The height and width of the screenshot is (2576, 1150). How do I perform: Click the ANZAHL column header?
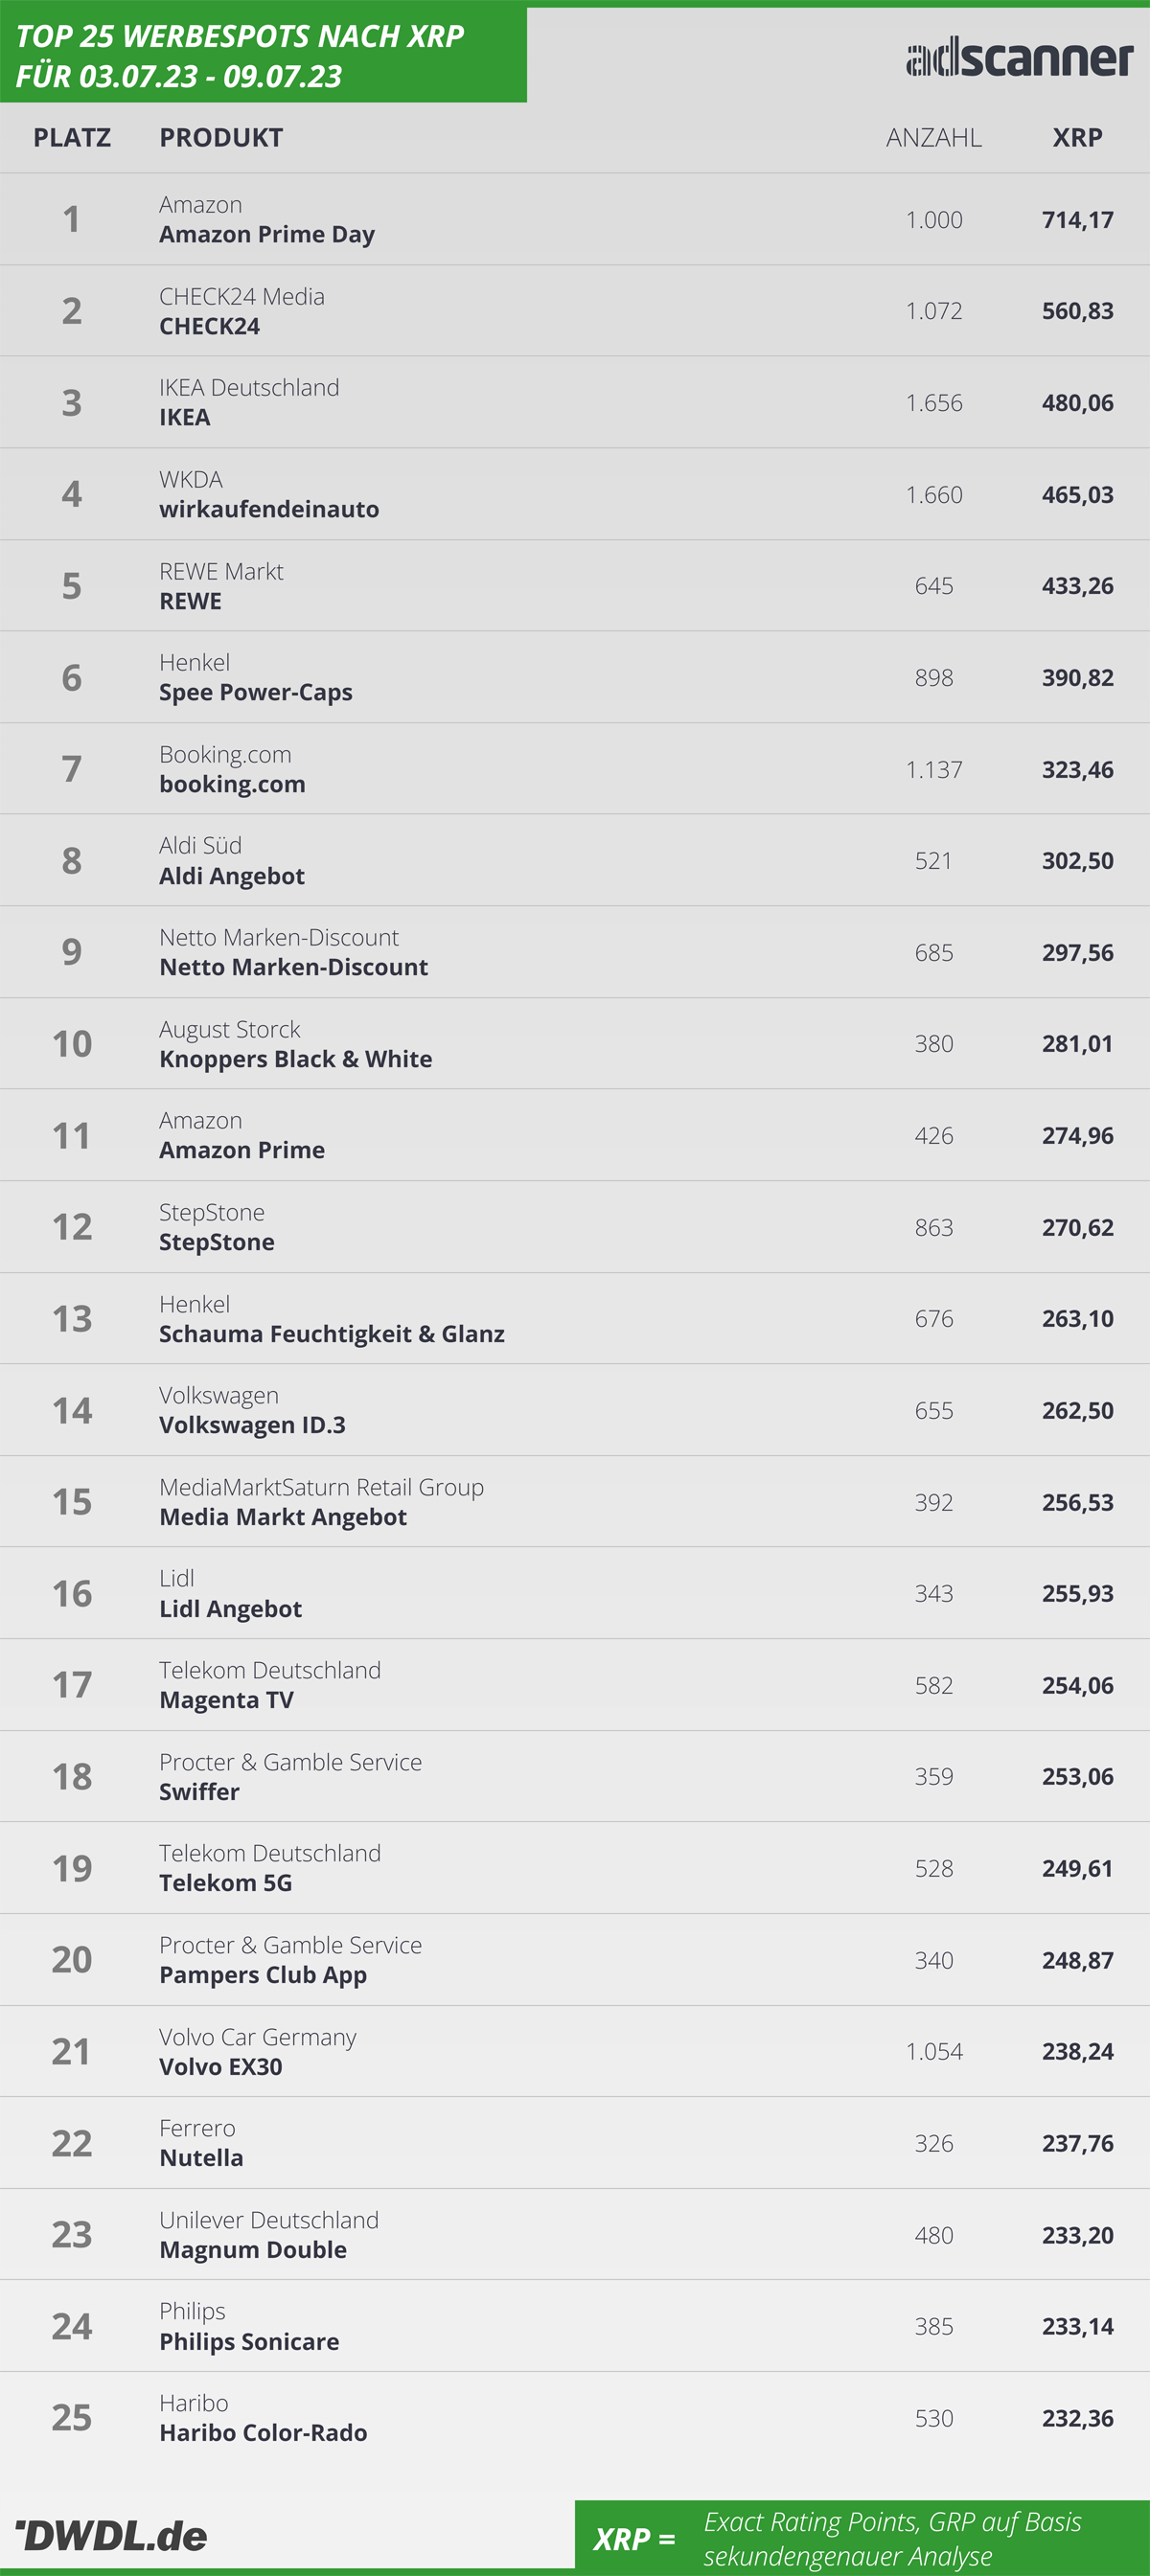(x=933, y=137)
